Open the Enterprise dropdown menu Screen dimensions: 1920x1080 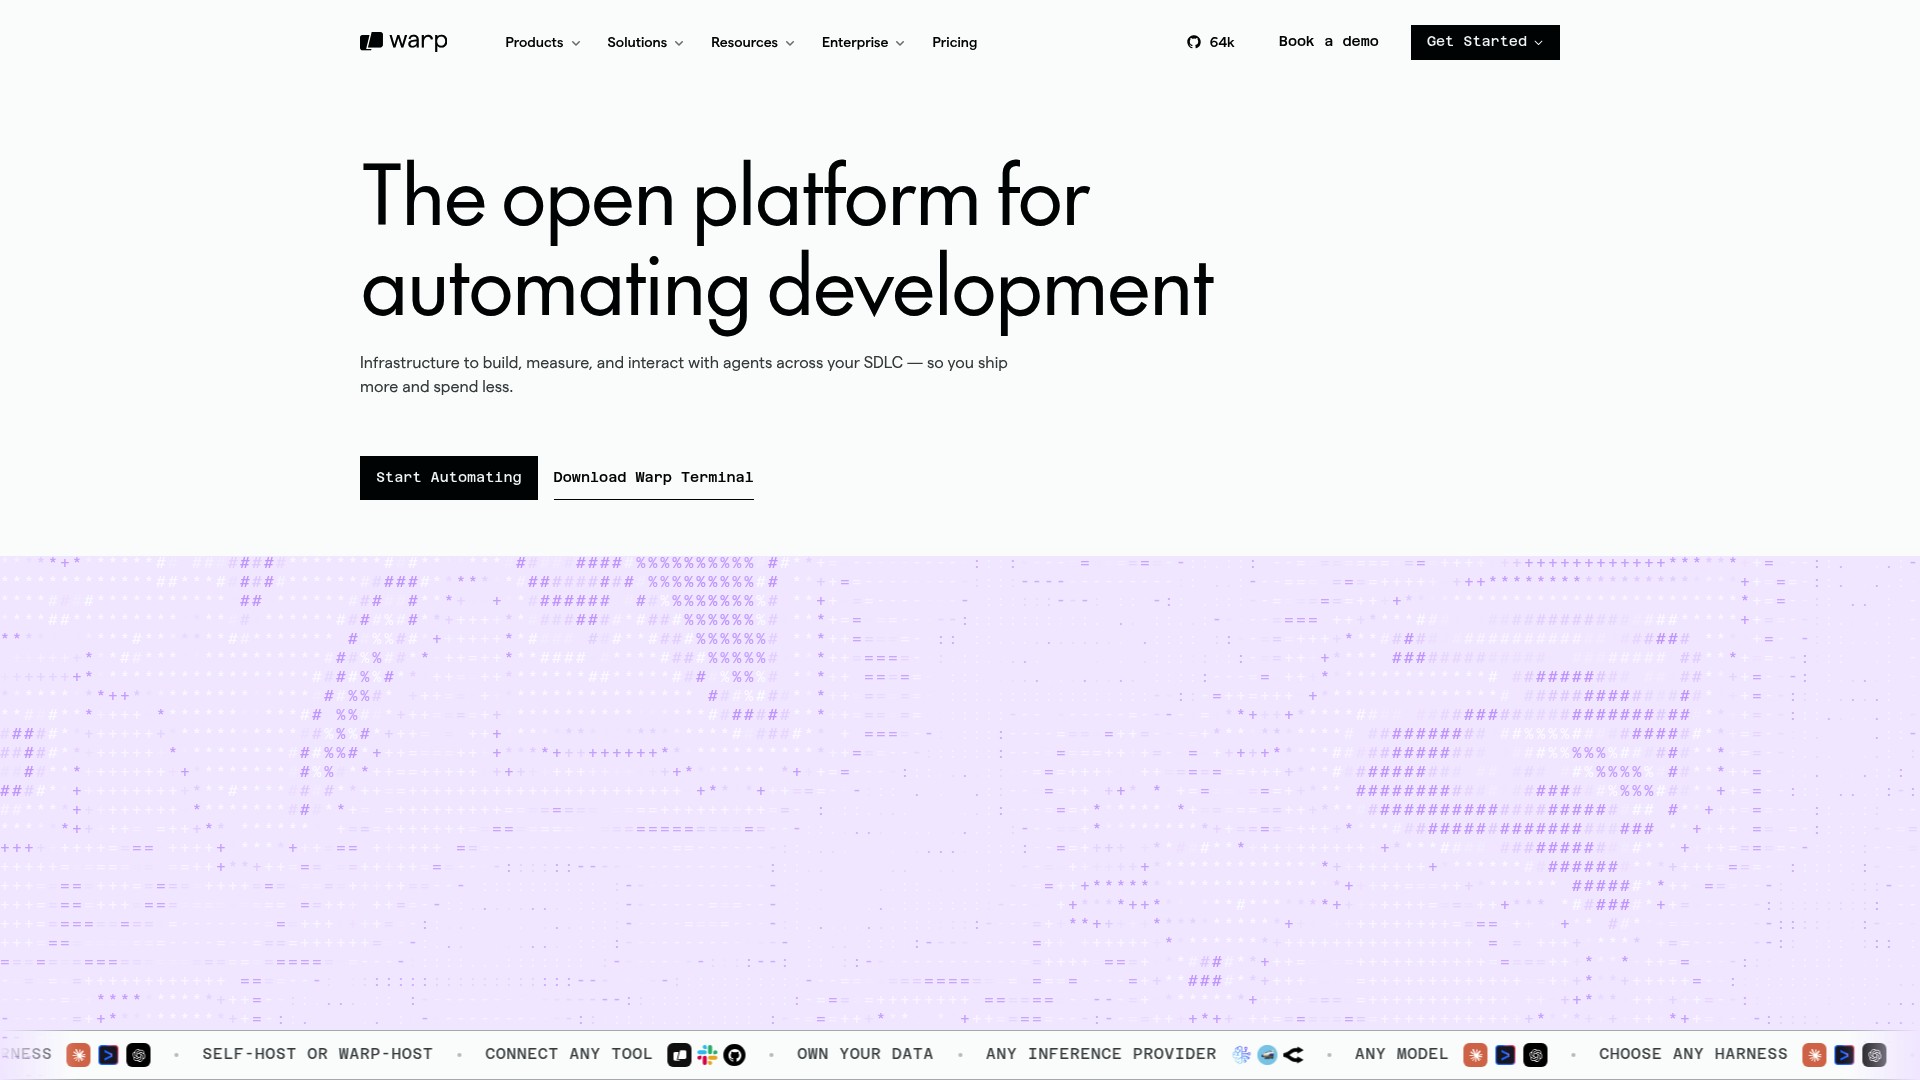863,42
